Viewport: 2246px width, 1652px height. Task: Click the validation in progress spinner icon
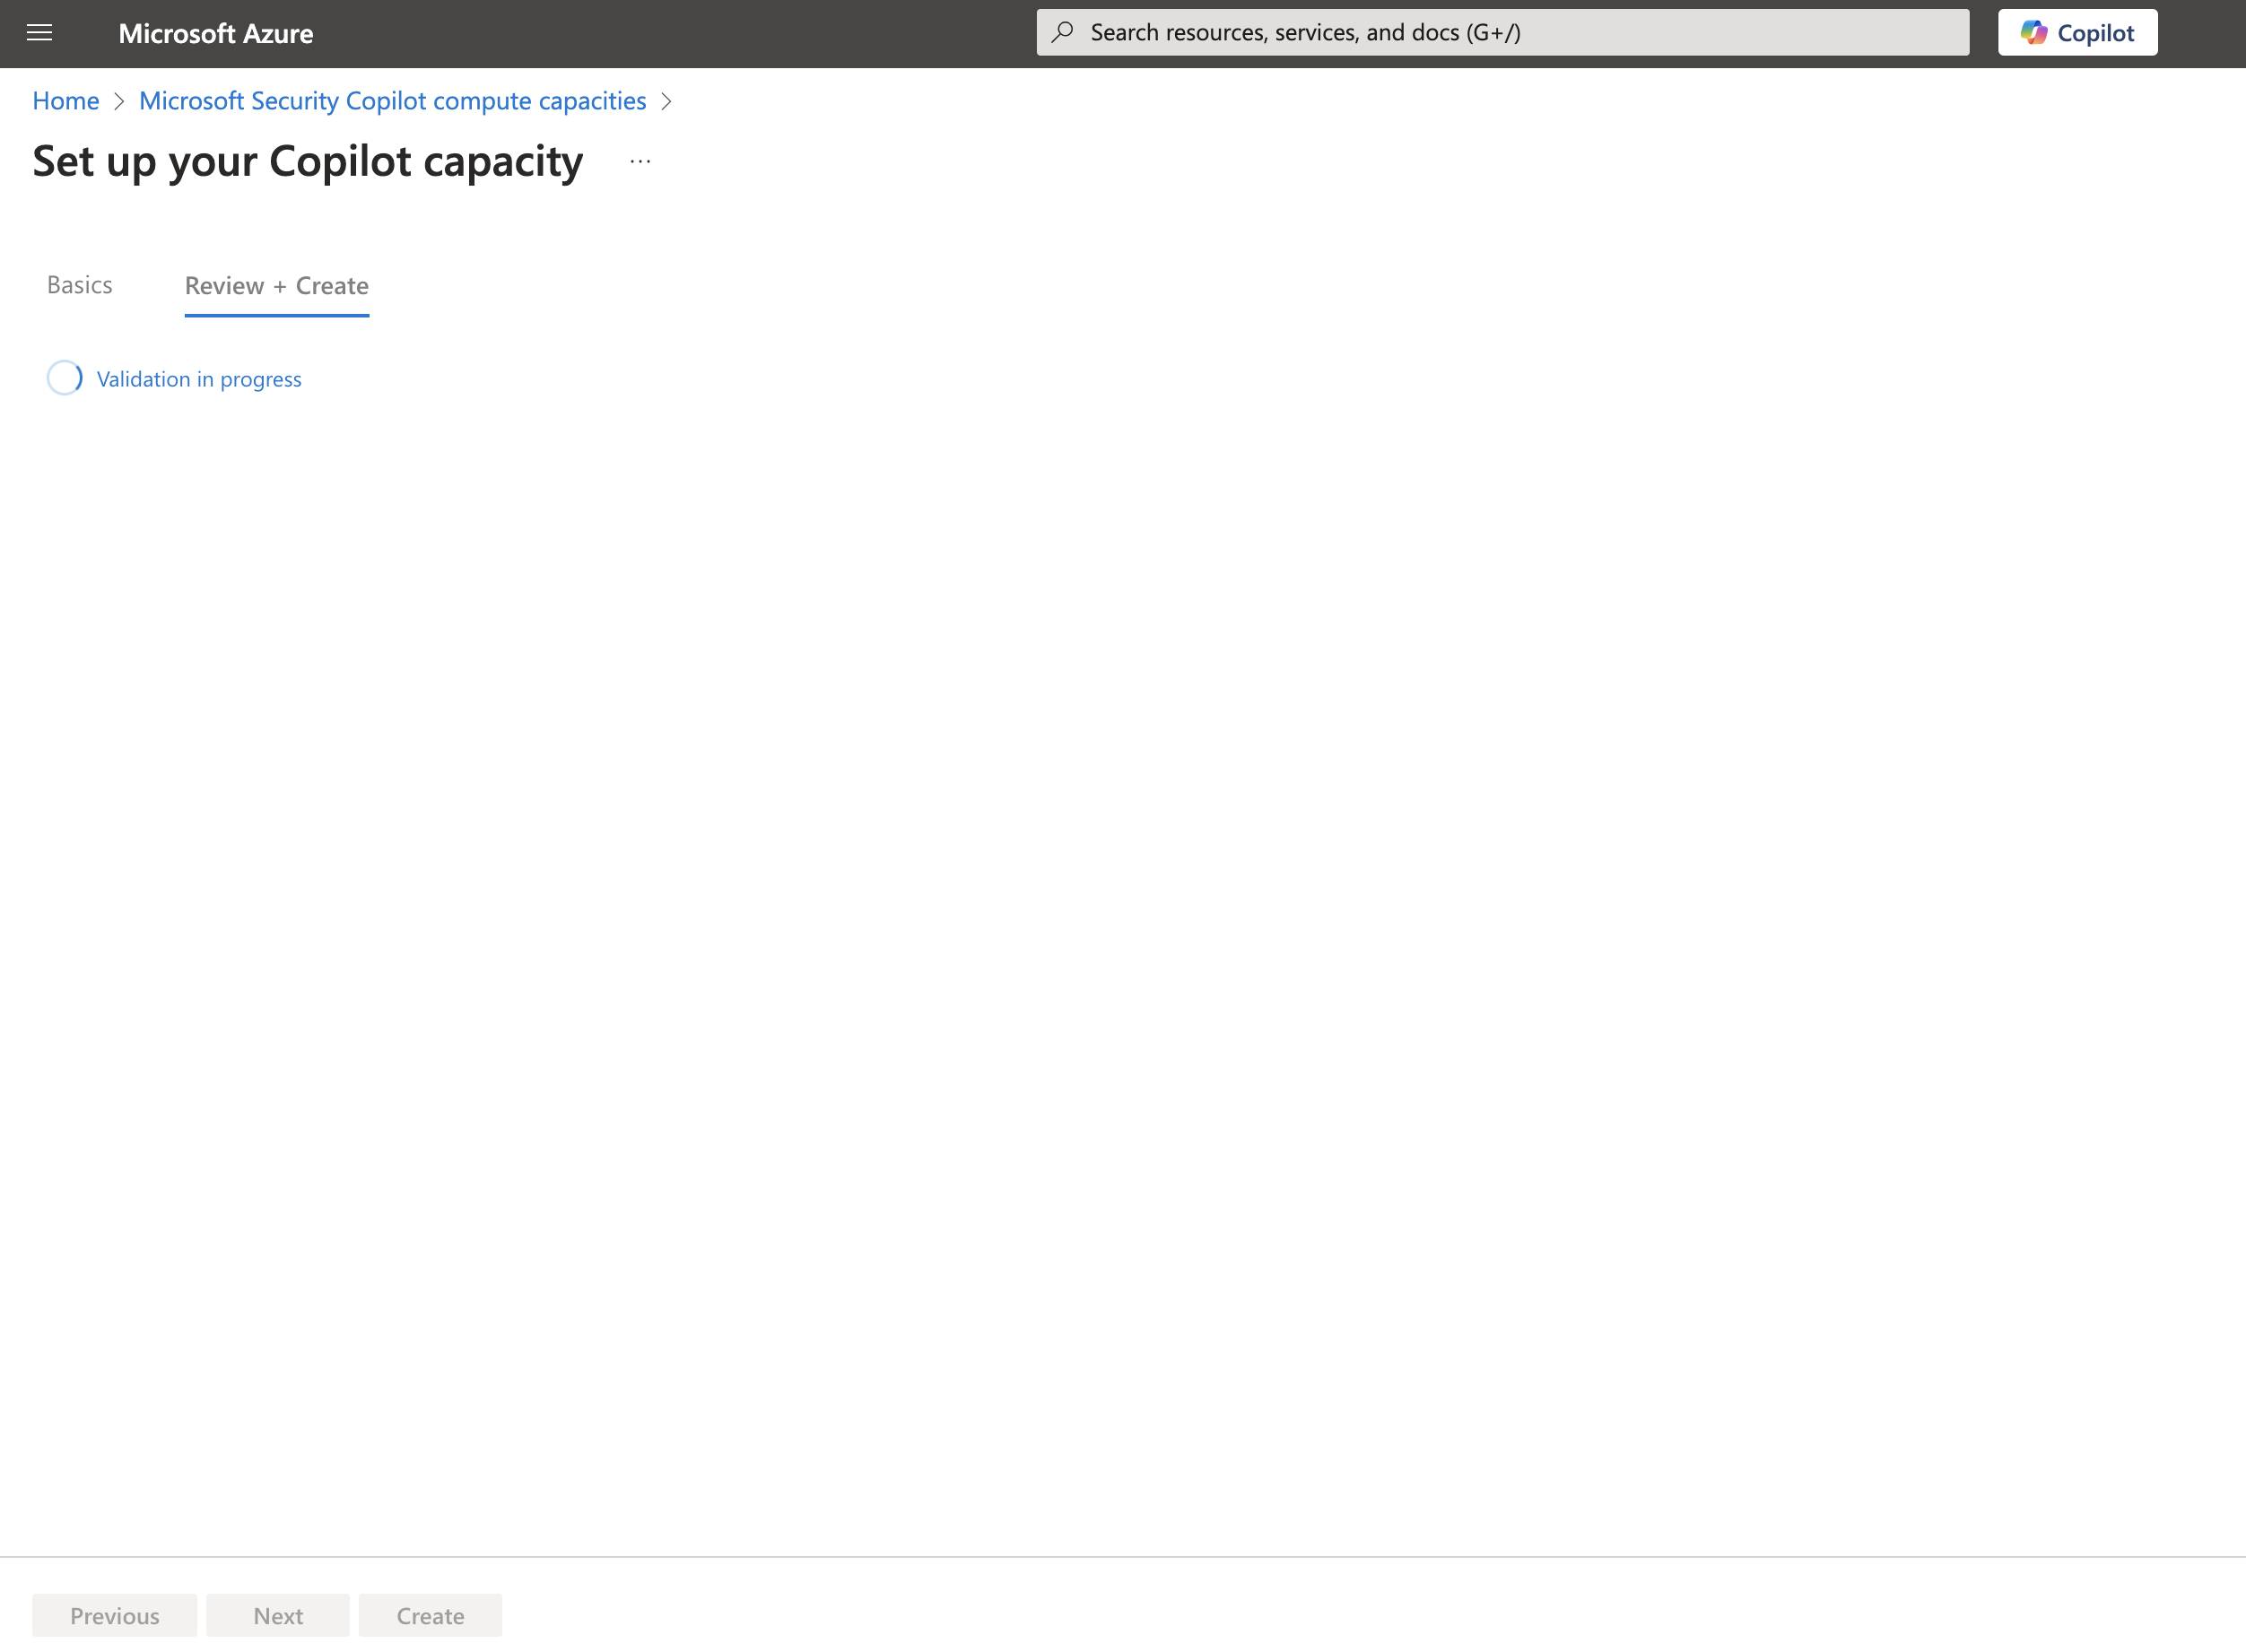pyautogui.click(x=66, y=377)
